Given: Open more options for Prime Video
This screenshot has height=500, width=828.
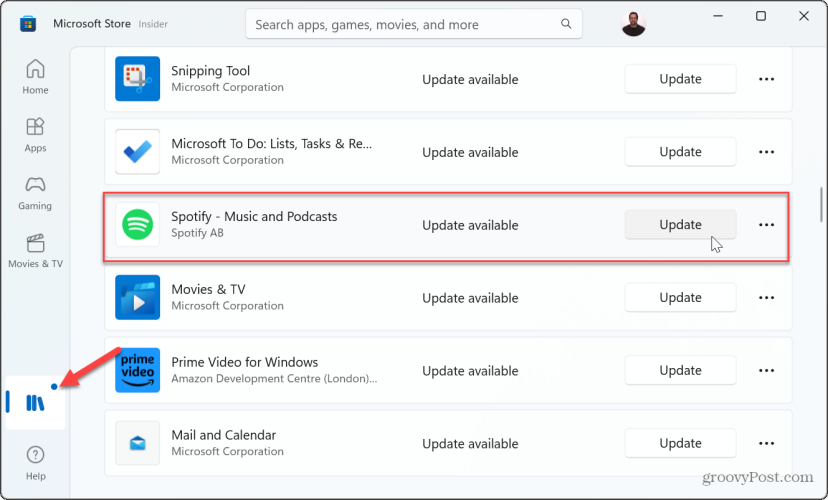Looking at the screenshot, I should 766,371.
